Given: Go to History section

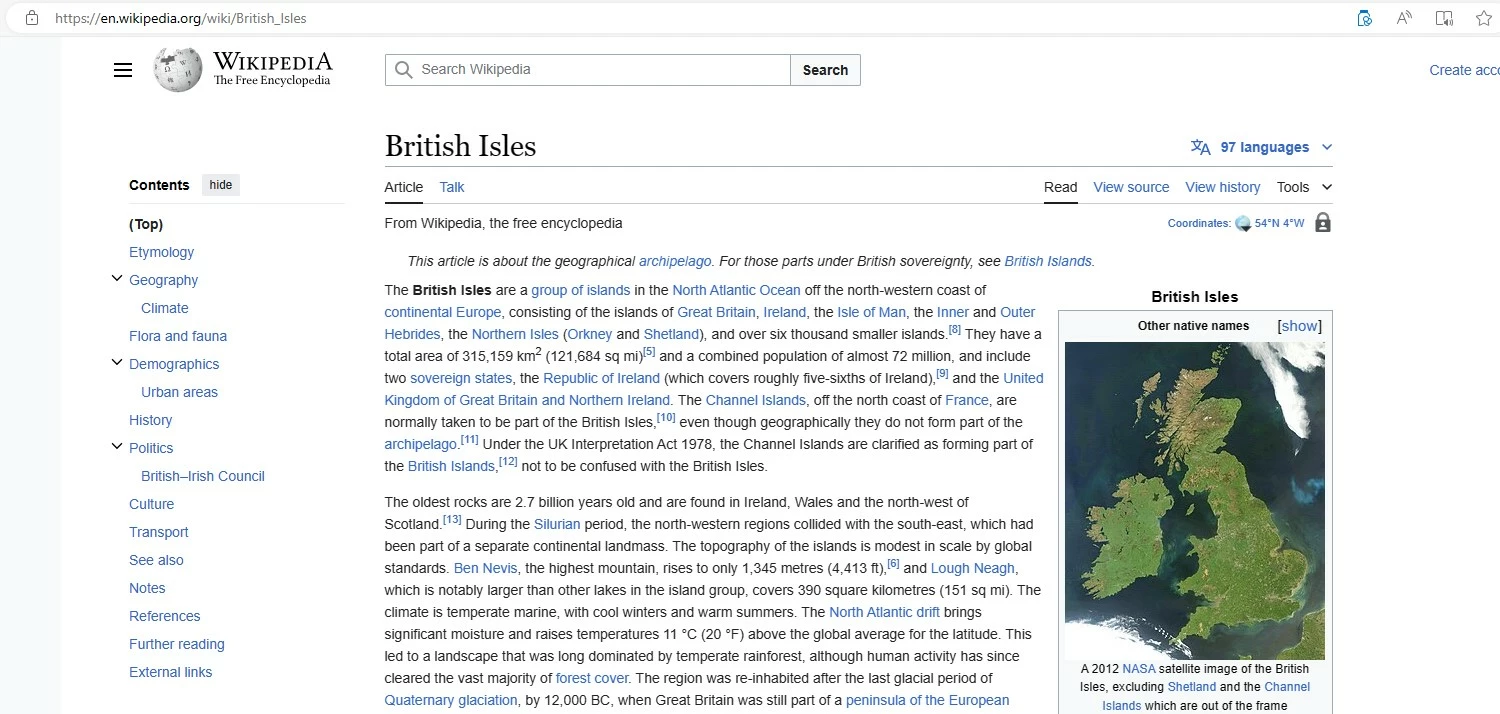Looking at the screenshot, I should (150, 420).
